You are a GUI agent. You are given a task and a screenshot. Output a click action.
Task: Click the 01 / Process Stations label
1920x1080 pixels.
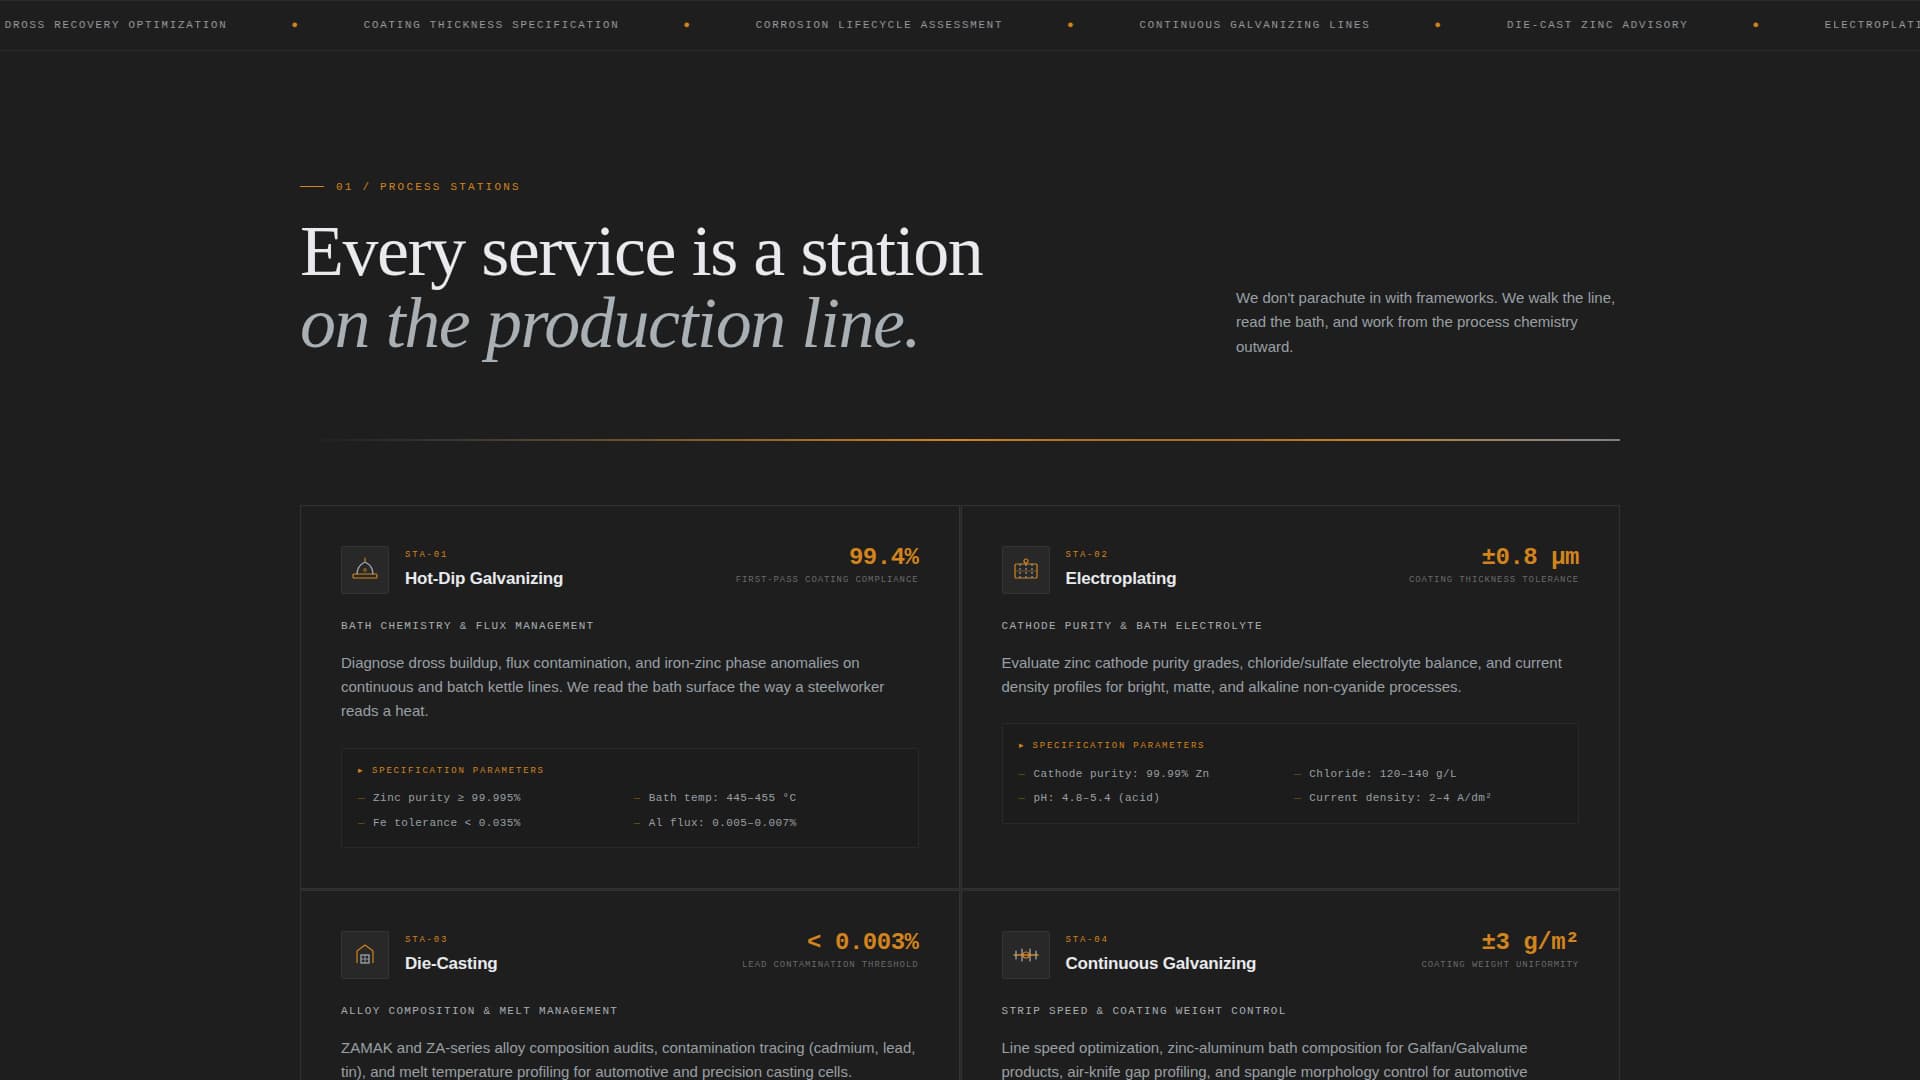[428, 186]
